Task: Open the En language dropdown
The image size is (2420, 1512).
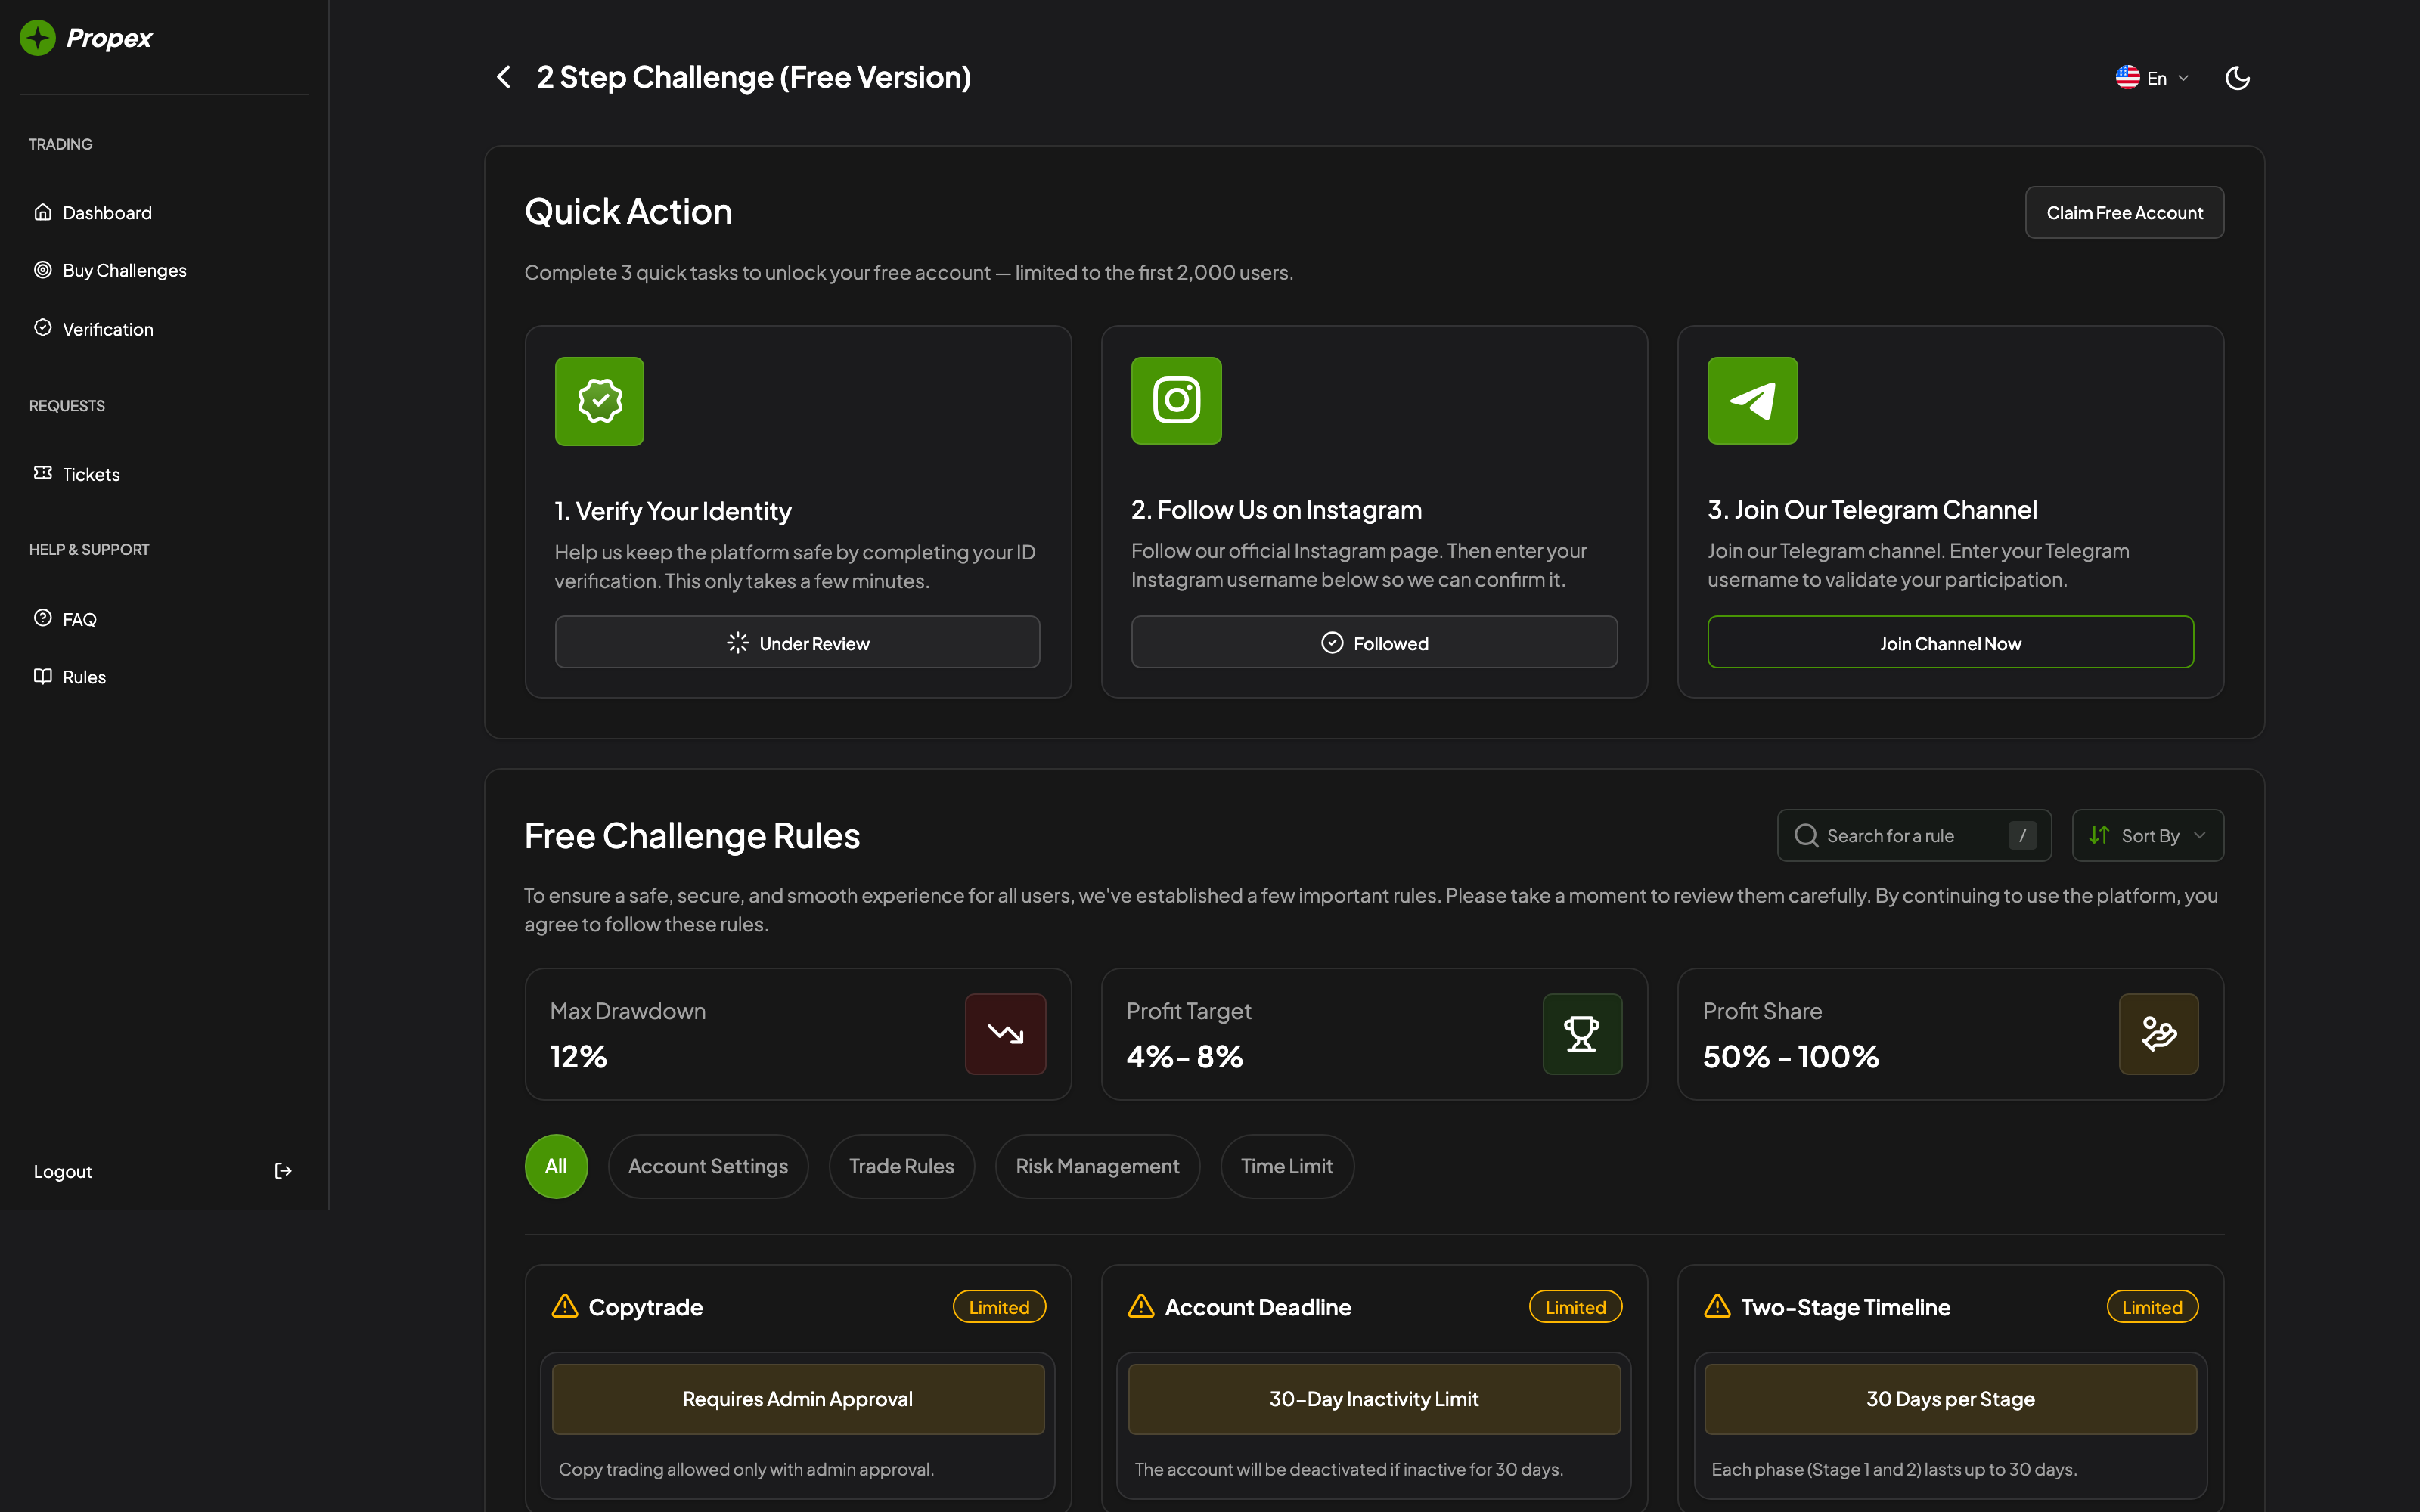Action: [x=2153, y=78]
